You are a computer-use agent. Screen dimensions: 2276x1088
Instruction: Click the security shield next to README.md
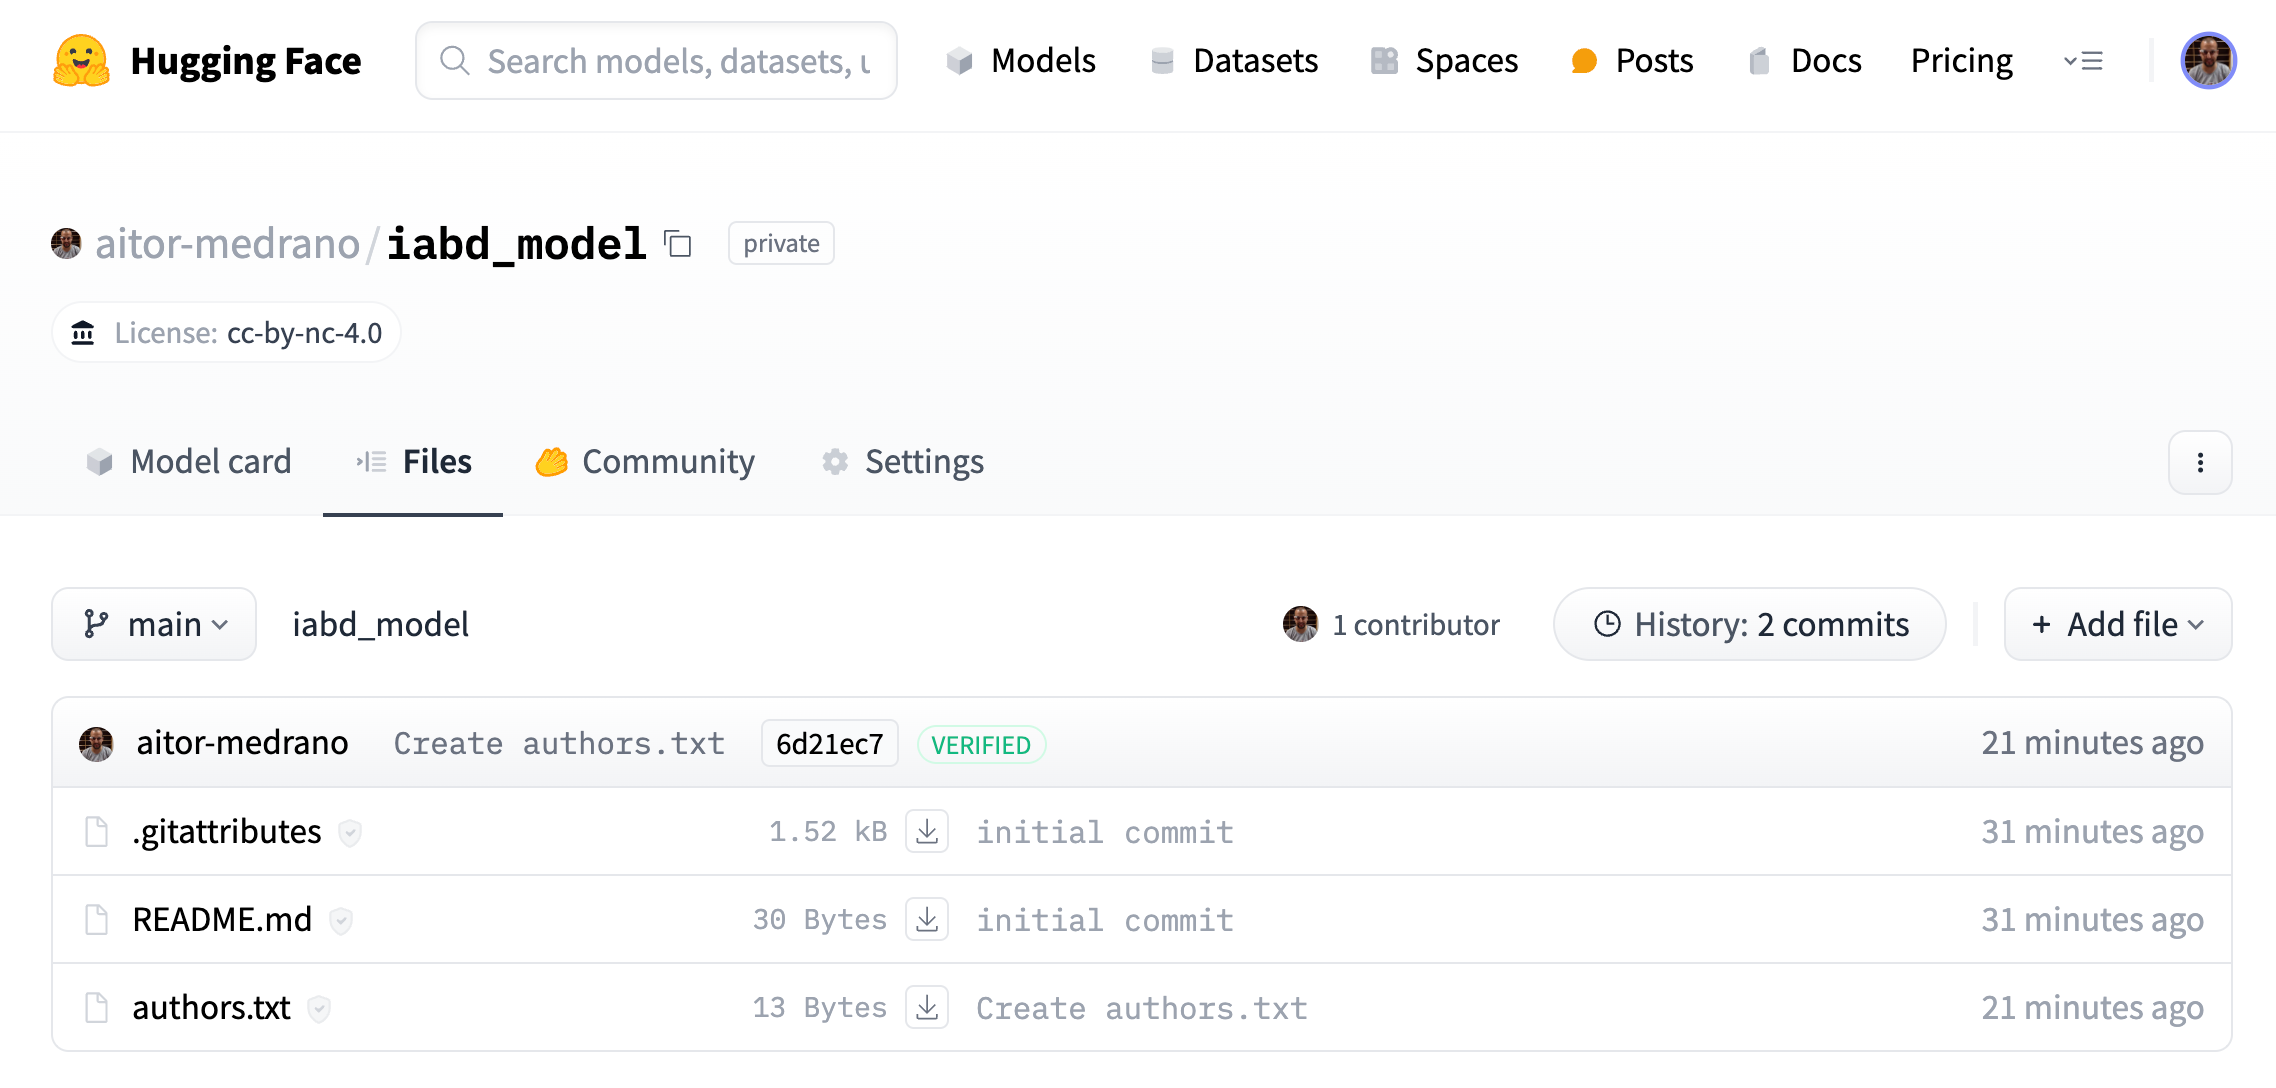point(341,921)
